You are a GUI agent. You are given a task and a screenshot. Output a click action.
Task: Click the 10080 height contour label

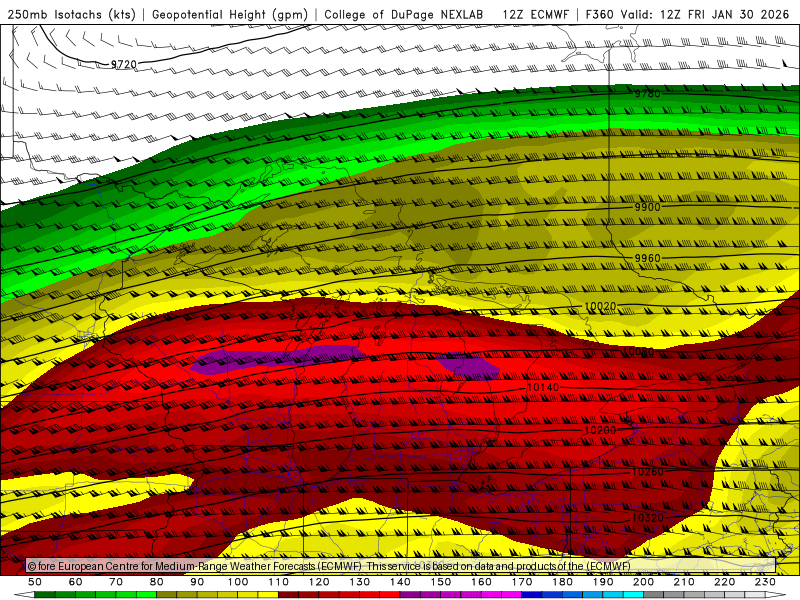coord(638,352)
